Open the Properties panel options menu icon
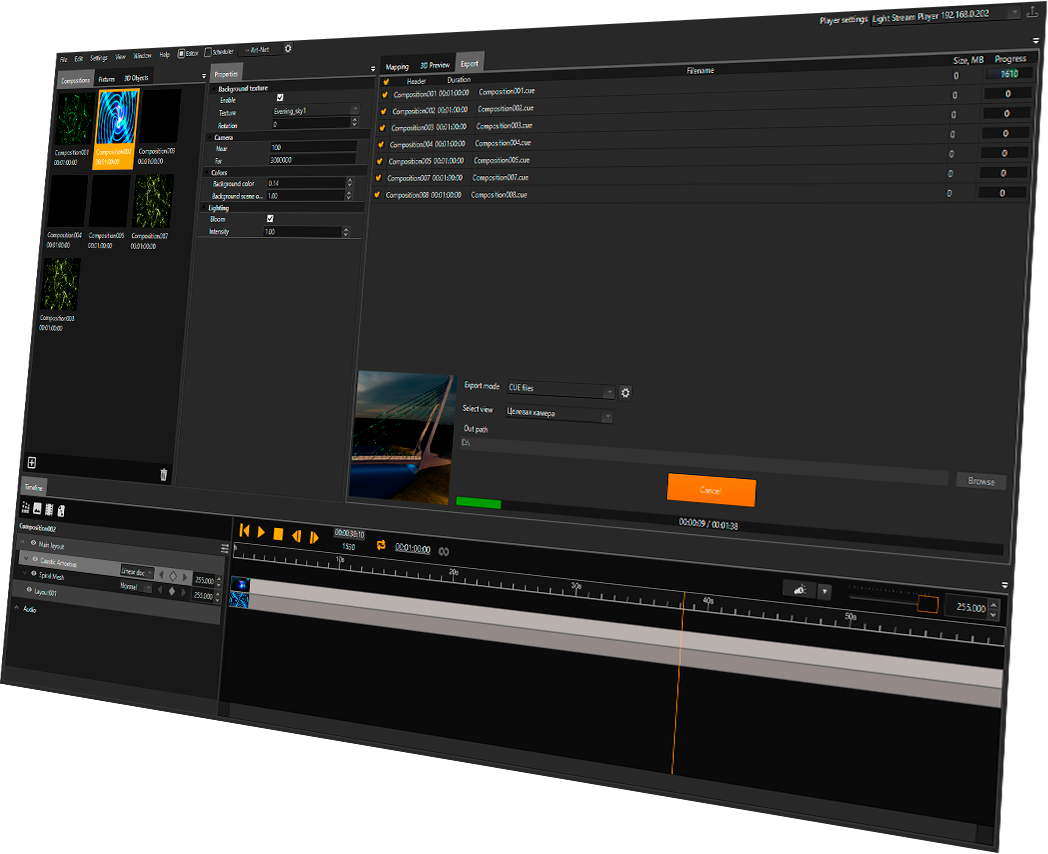The height and width of the screenshot is (854, 1048). (372, 69)
